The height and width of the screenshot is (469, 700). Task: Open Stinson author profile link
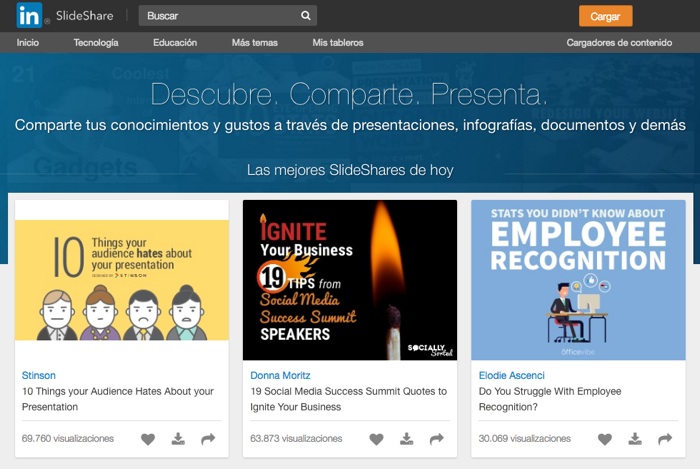coord(39,375)
